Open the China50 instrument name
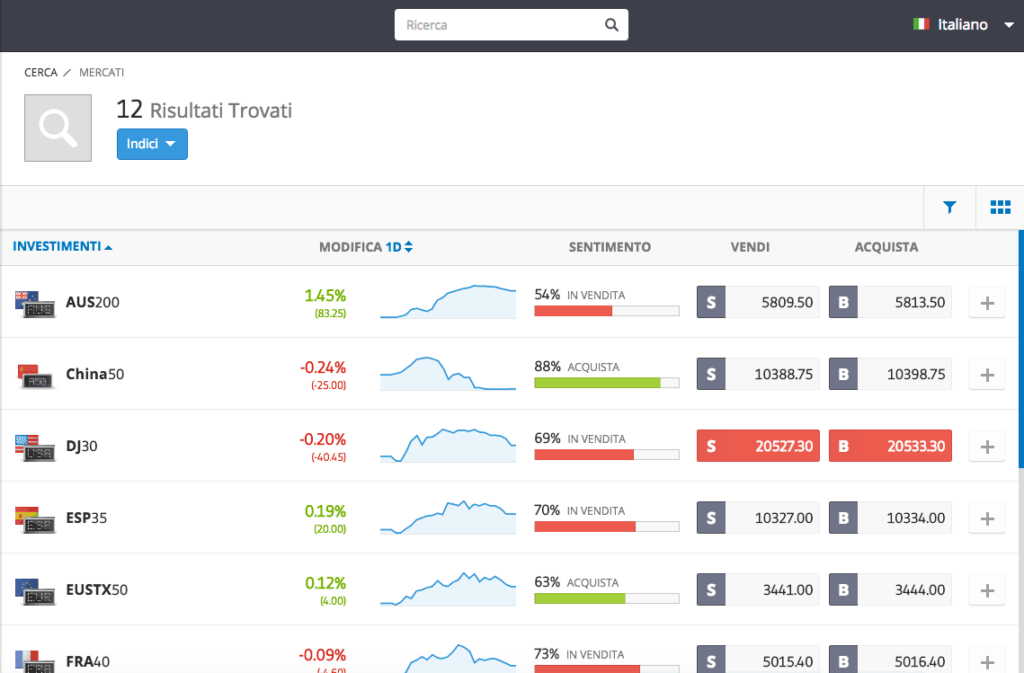 click(x=95, y=374)
